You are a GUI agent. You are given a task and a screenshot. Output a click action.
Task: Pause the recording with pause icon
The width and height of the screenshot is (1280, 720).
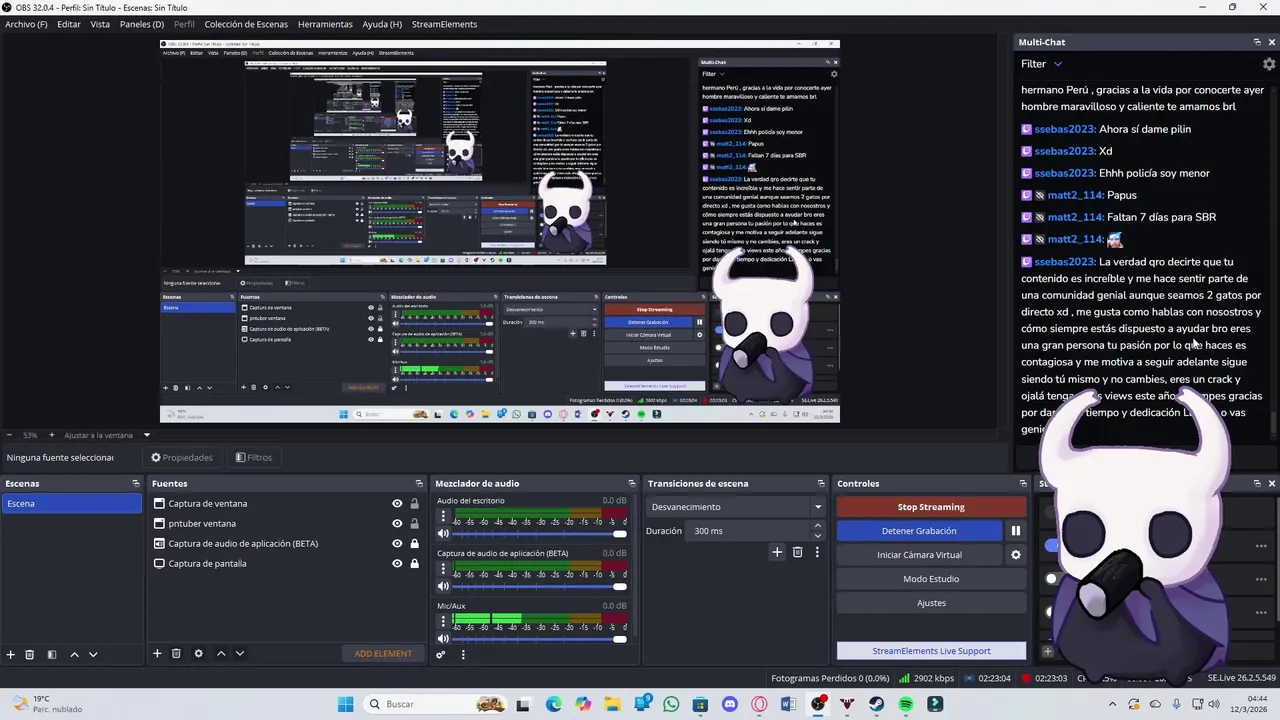[1016, 531]
